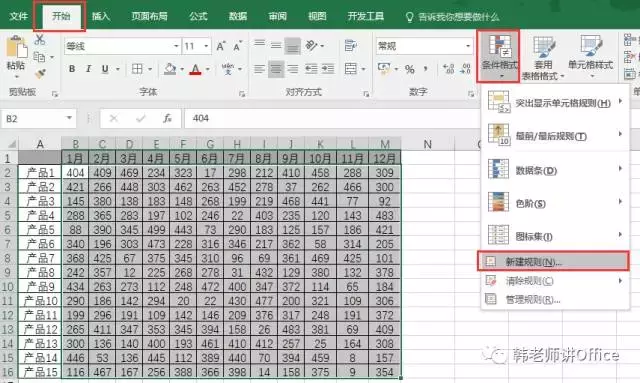
Task: Toggle Bold formatting
Action: tap(72, 69)
